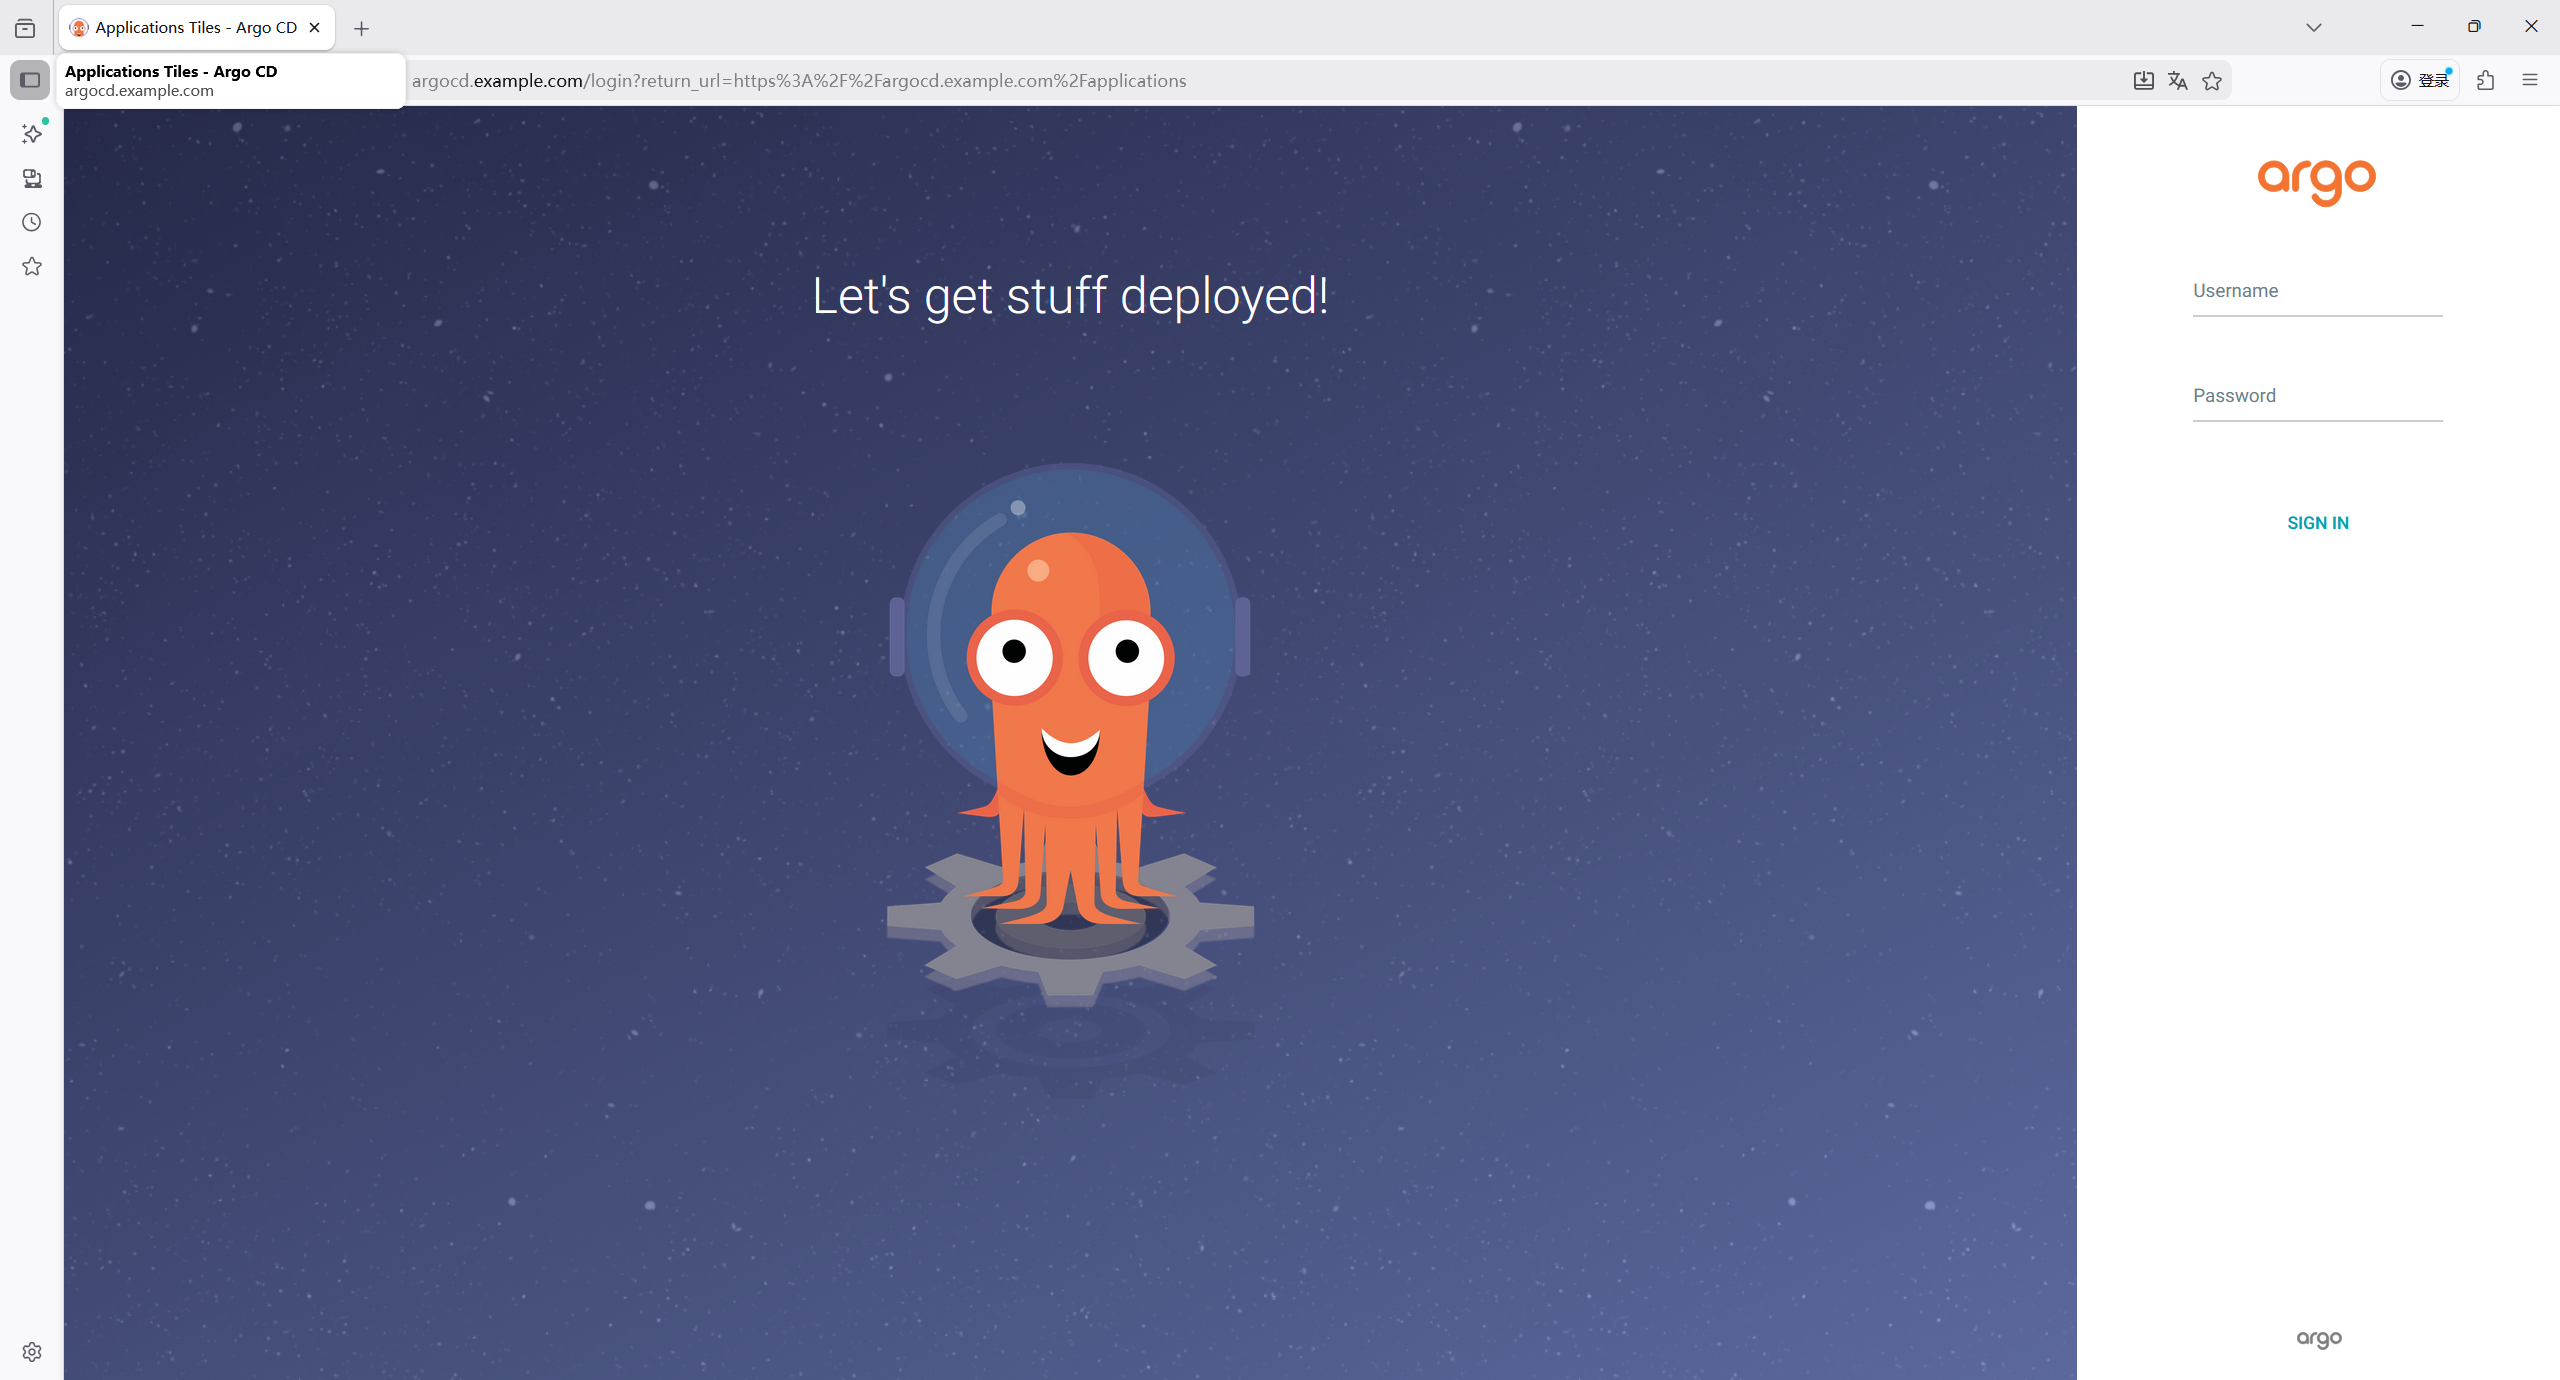Close the Argo CD tab
2560x1380 pixels.
pyautogui.click(x=315, y=28)
